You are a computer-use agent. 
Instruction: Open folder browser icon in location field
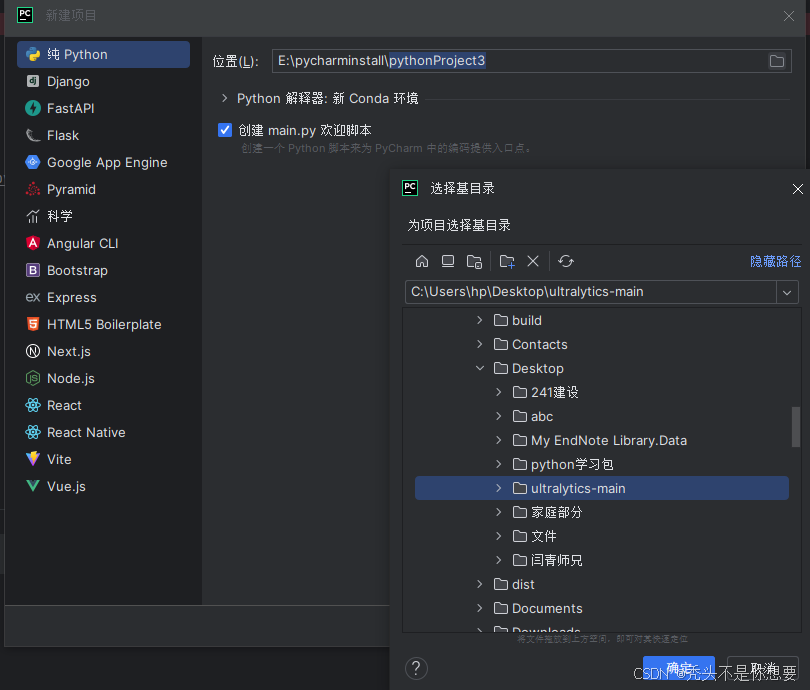[776, 61]
